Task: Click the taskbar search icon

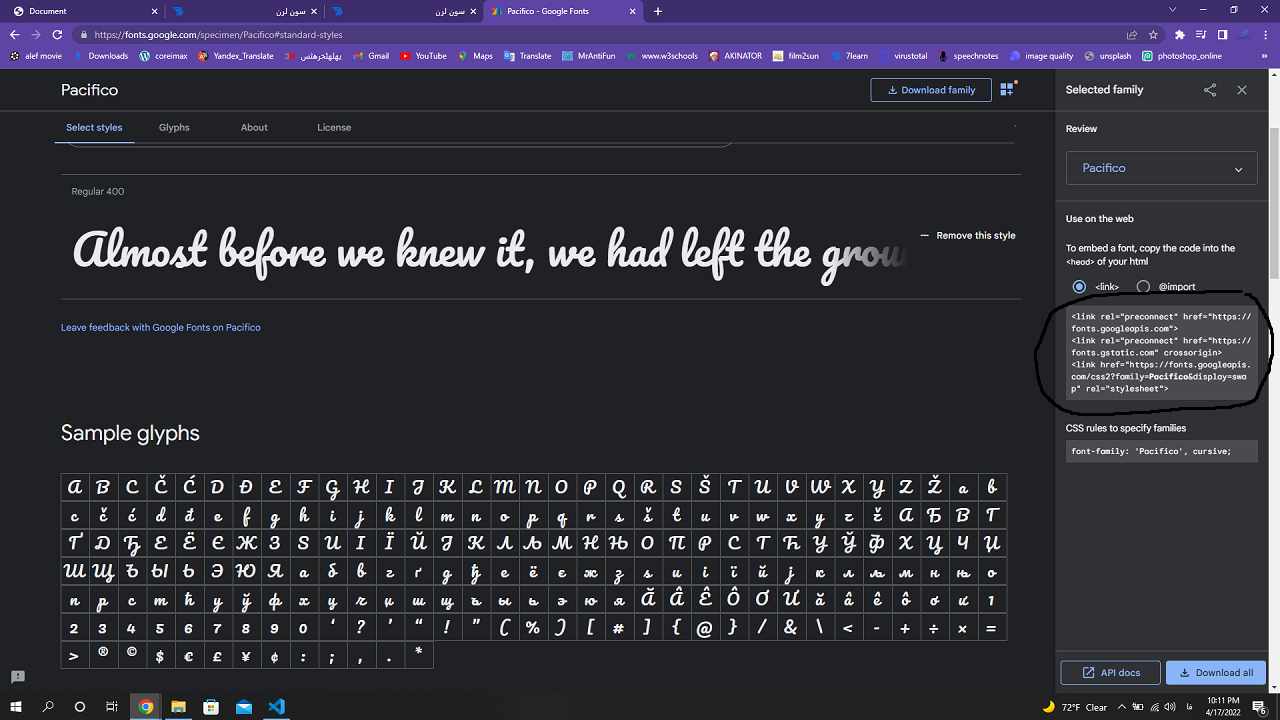Action: click(x=48, y=706)
